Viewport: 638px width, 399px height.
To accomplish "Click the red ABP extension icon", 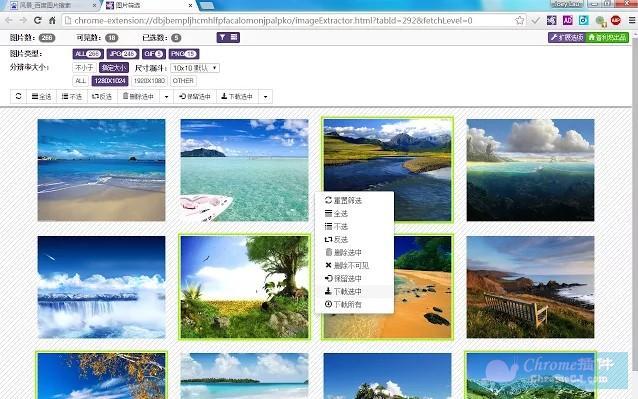I will tap(615, 20).
